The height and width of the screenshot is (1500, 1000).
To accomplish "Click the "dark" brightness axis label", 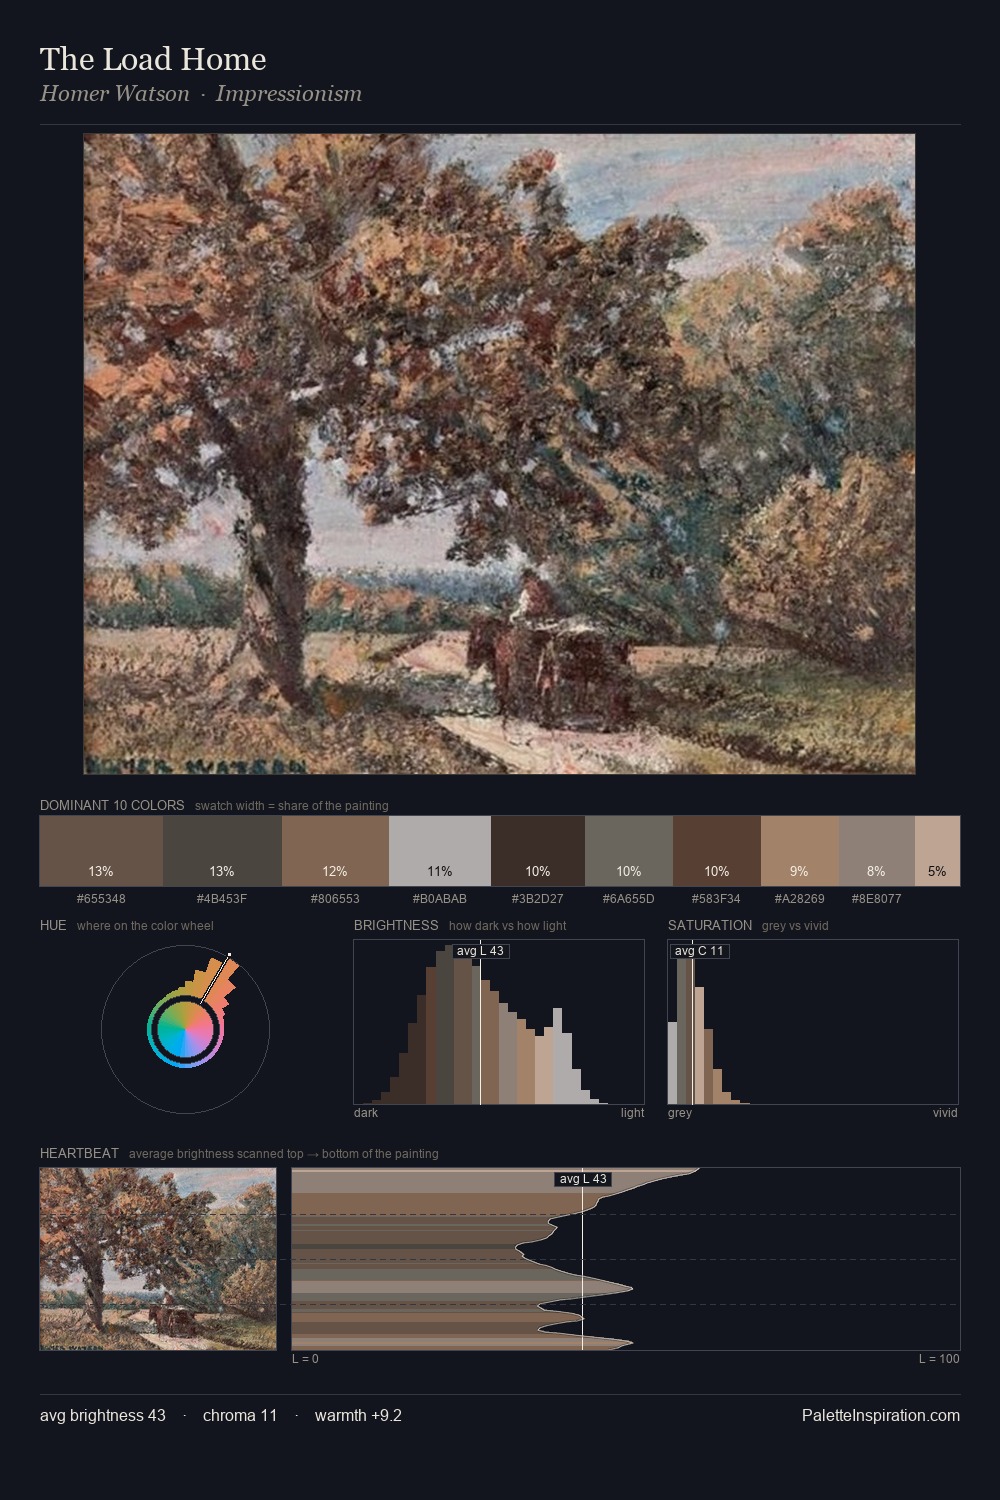I will click(x=366, y=1112).
